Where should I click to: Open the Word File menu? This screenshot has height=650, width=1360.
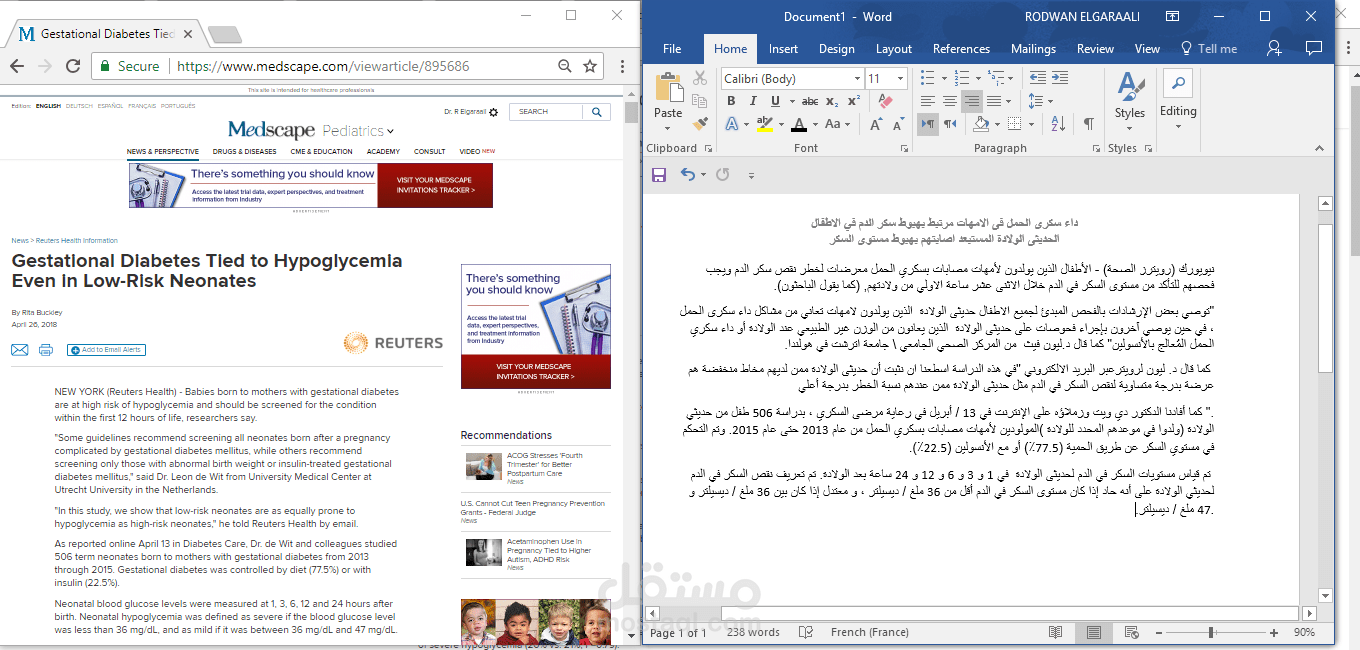click(672, 48)
